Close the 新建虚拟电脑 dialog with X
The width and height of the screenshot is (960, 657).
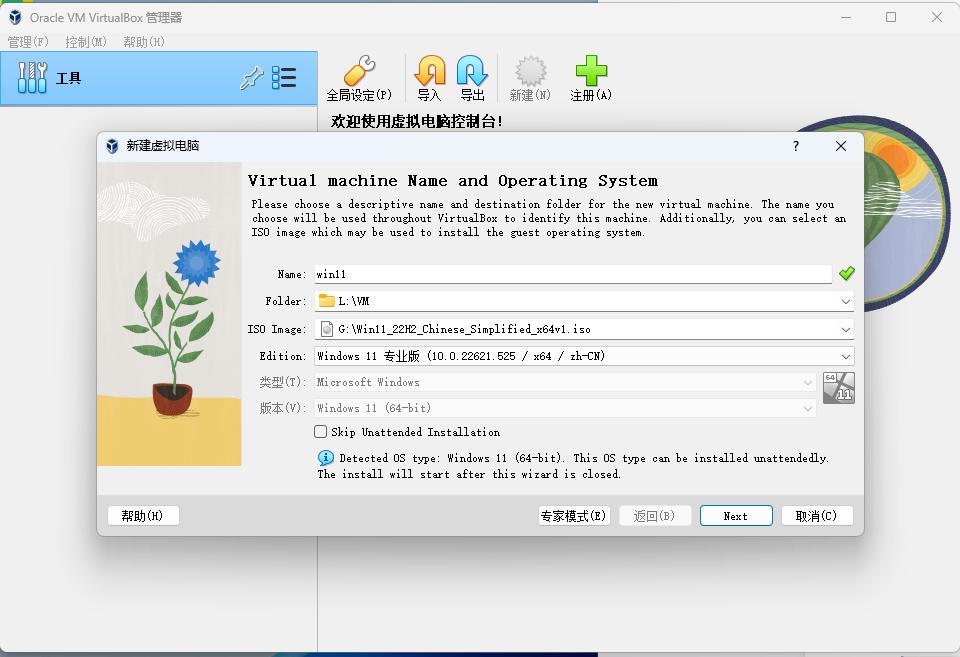click(841, 146)
